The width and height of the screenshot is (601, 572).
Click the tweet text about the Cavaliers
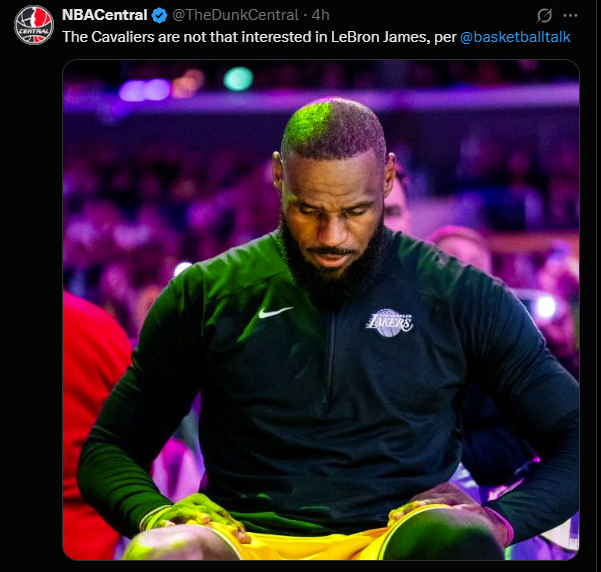tap(316, 37)
